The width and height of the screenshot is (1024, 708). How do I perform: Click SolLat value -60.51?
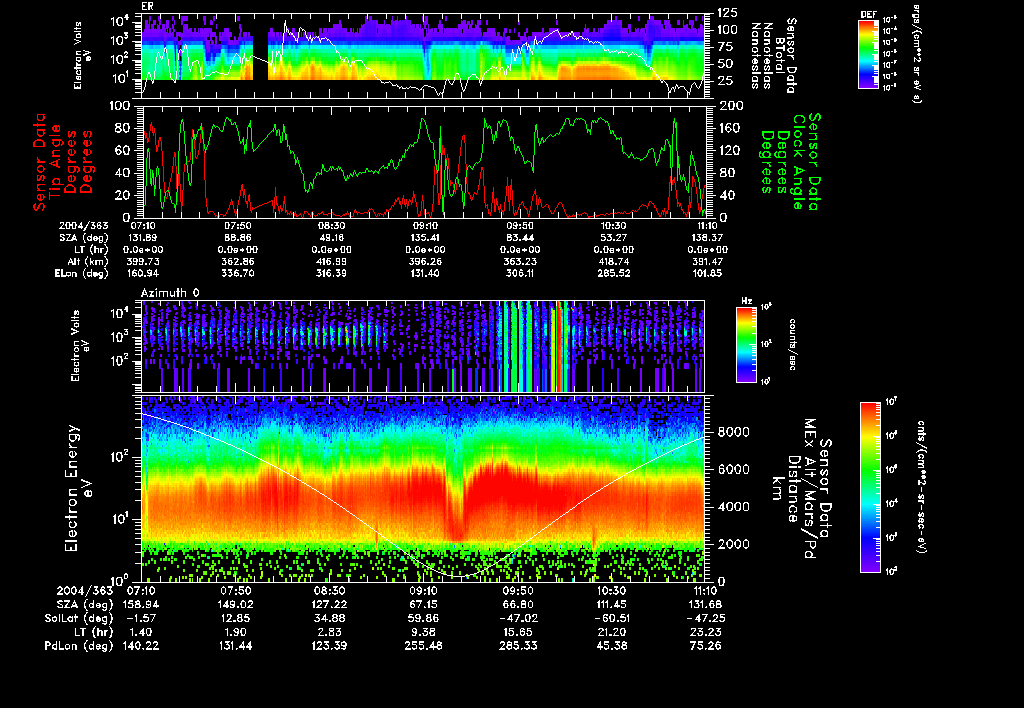(611, 619)
